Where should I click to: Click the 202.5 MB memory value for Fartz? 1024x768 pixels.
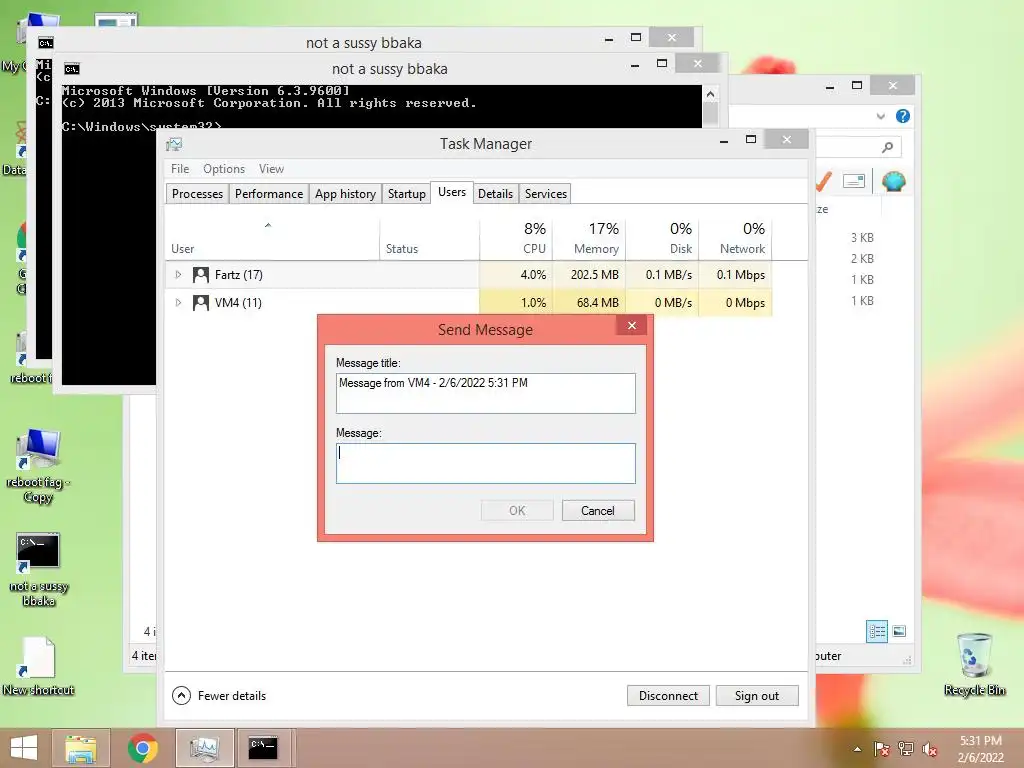[594, 275]
